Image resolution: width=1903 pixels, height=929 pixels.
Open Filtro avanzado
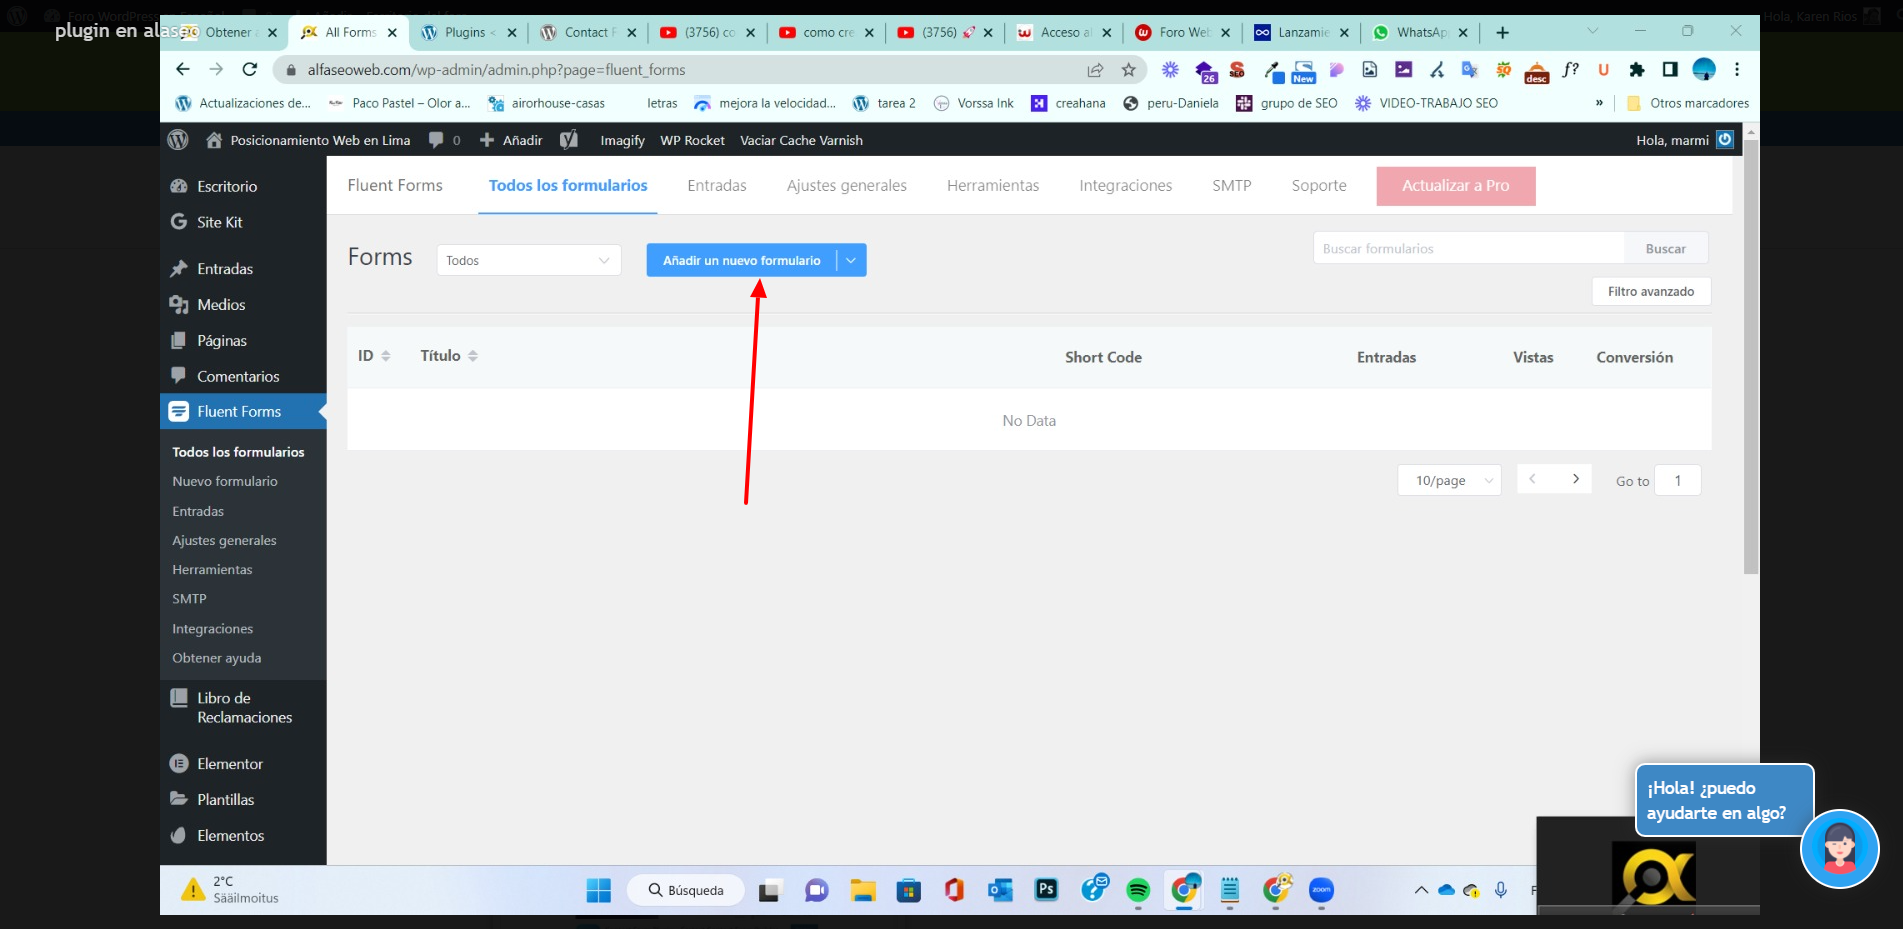point(1651,291)
